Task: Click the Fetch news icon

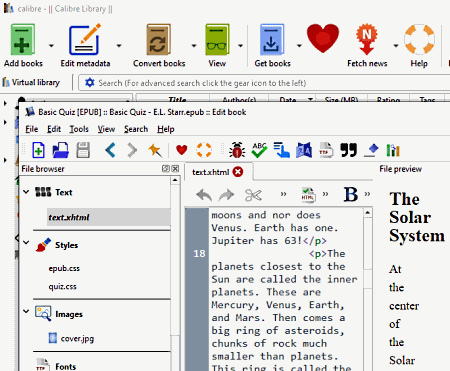Action: (367, 39)
